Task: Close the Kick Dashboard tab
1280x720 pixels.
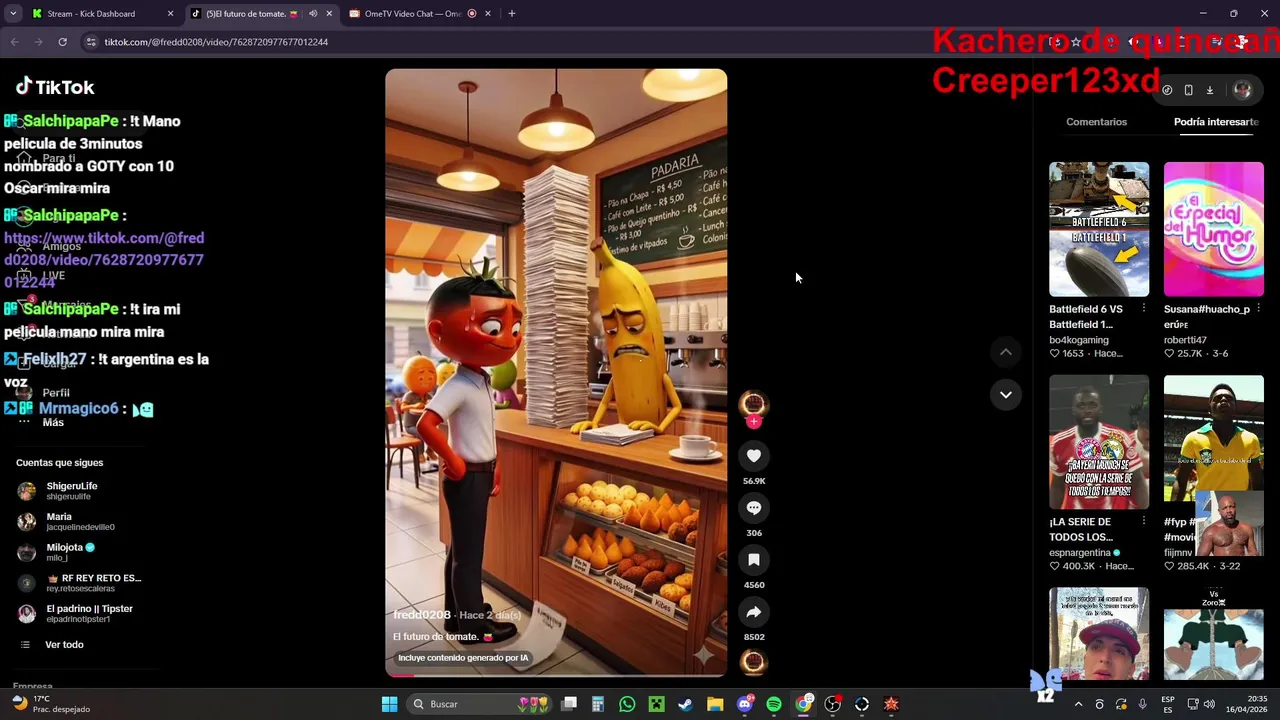Action: 170,14
